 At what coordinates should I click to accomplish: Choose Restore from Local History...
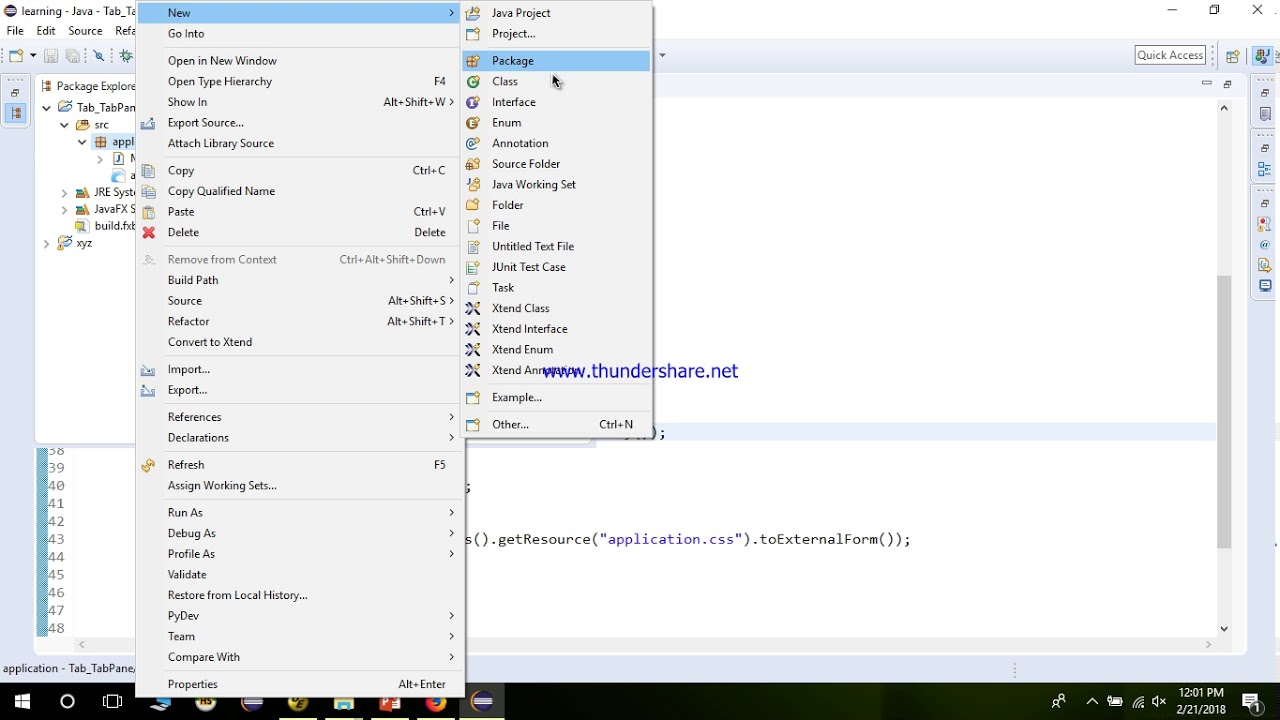pyautogui.click(x=299, y=596)
